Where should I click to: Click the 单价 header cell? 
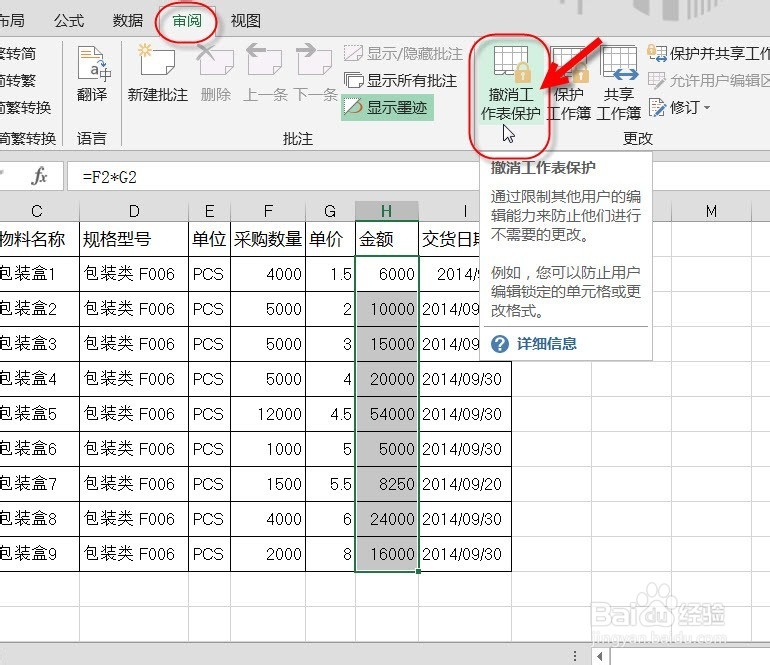click(330, 239)
